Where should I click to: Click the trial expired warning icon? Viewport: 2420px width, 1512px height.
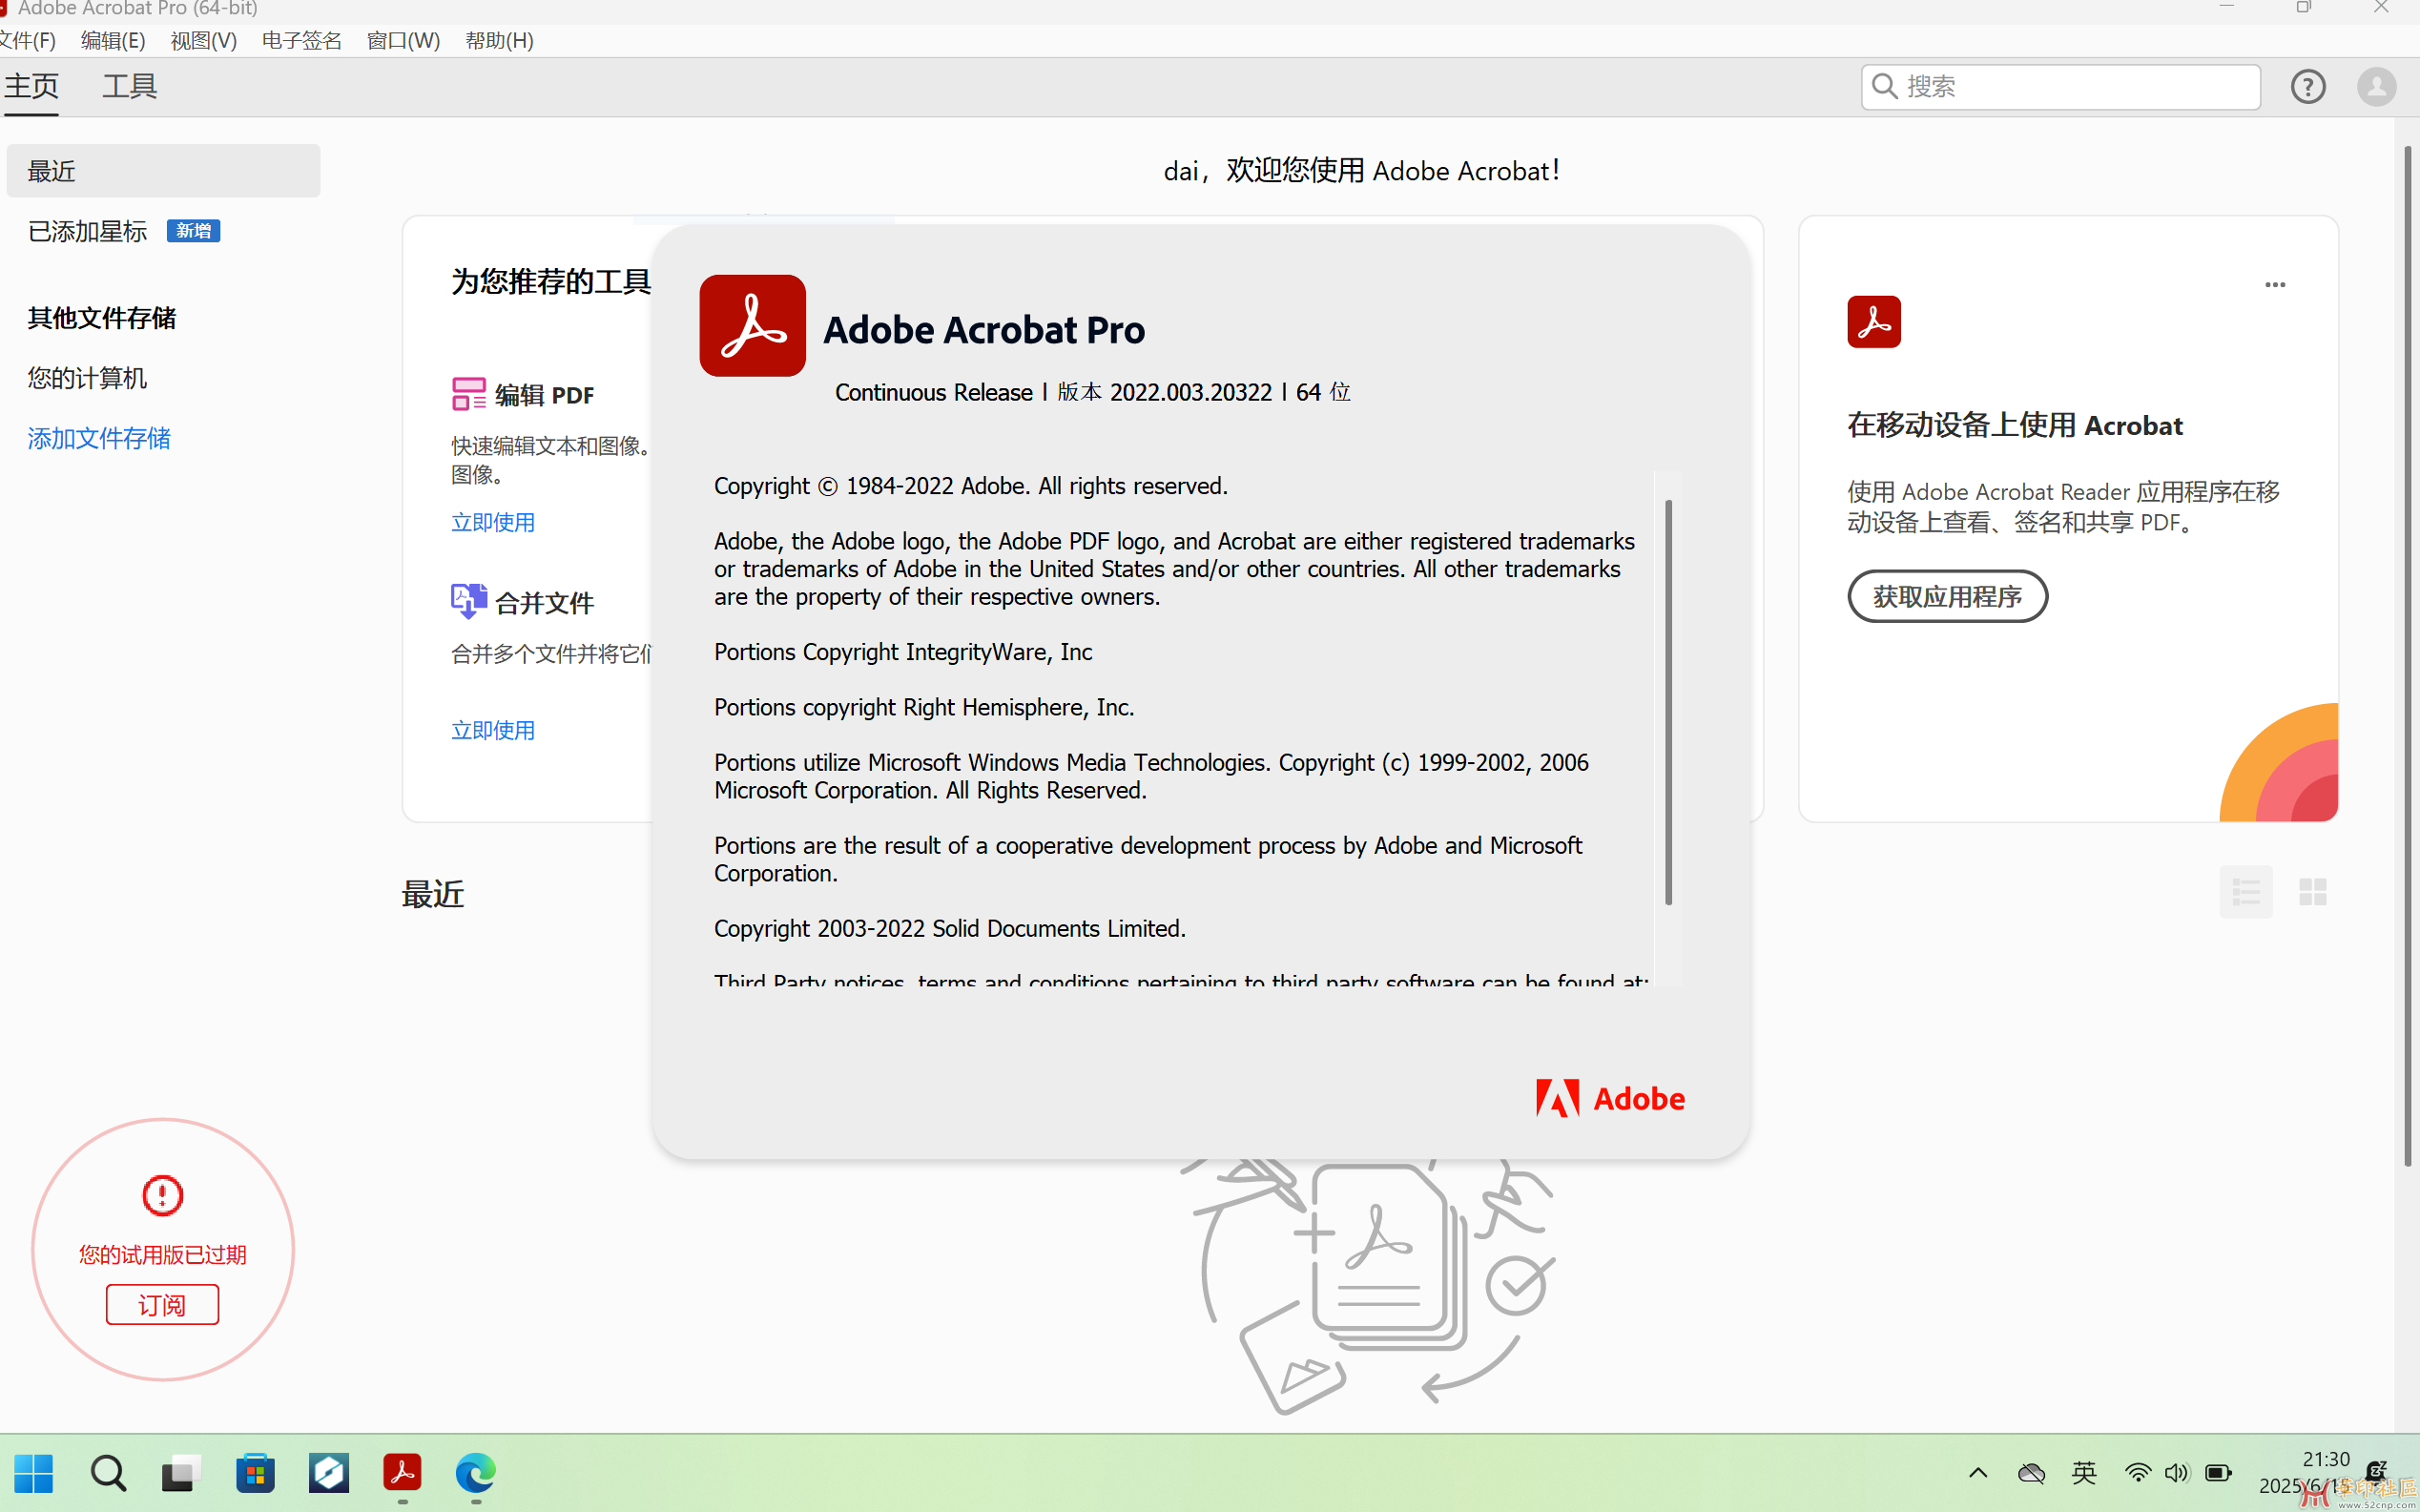point(162,1195)
